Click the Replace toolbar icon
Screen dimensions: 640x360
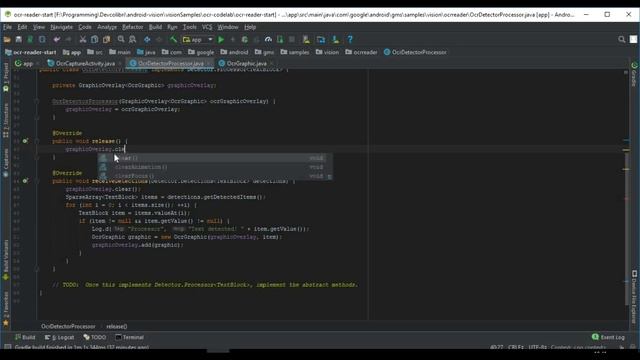pyautogui.click(x=133, y=40)
